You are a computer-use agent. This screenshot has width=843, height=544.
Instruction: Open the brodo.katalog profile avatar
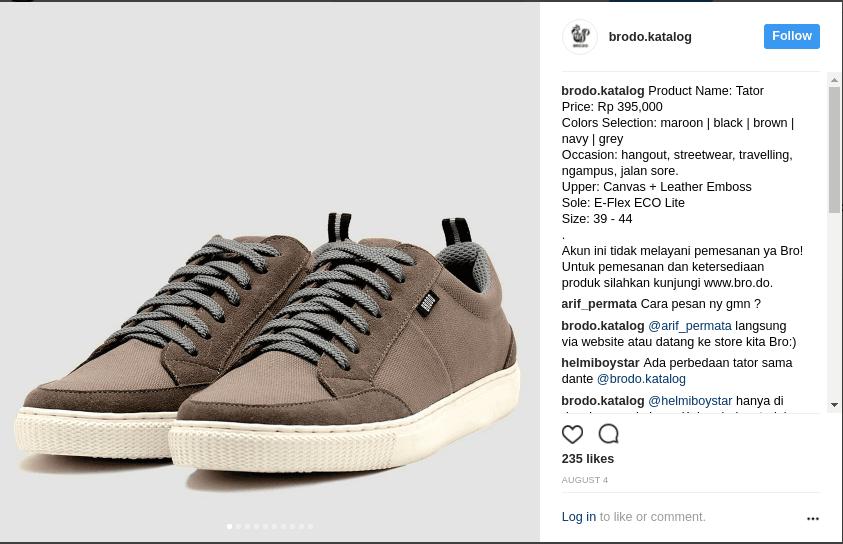coord(580,37)
